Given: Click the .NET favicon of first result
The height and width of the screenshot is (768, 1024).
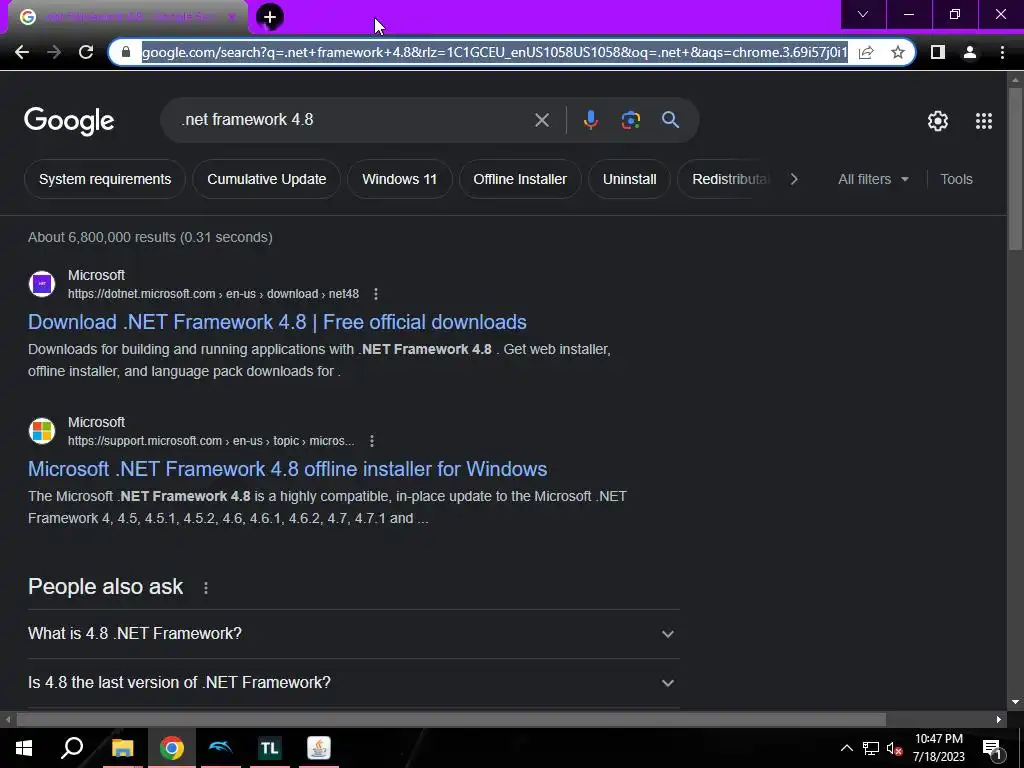Looking at the screenshot, I should click(42, 284).
